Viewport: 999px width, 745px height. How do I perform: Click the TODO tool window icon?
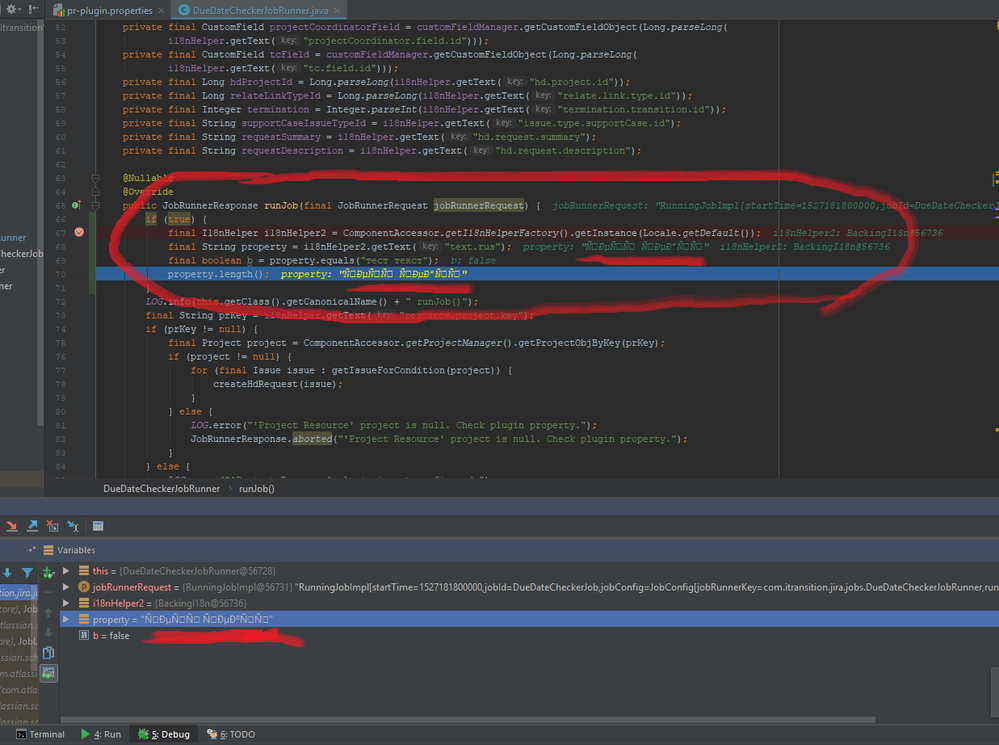[x=212, y=734]
